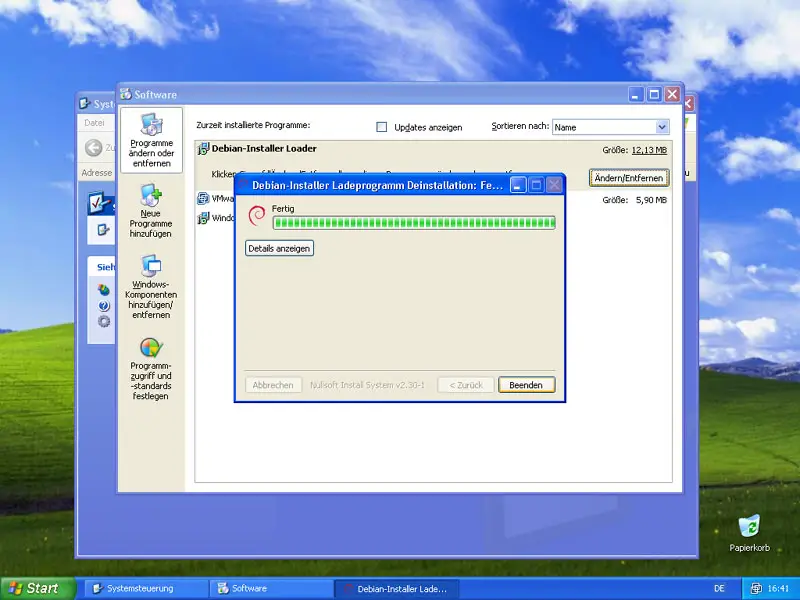Show details with Details anzeigen button
This screenshot has width=800, height=600.
coord(279,248)
